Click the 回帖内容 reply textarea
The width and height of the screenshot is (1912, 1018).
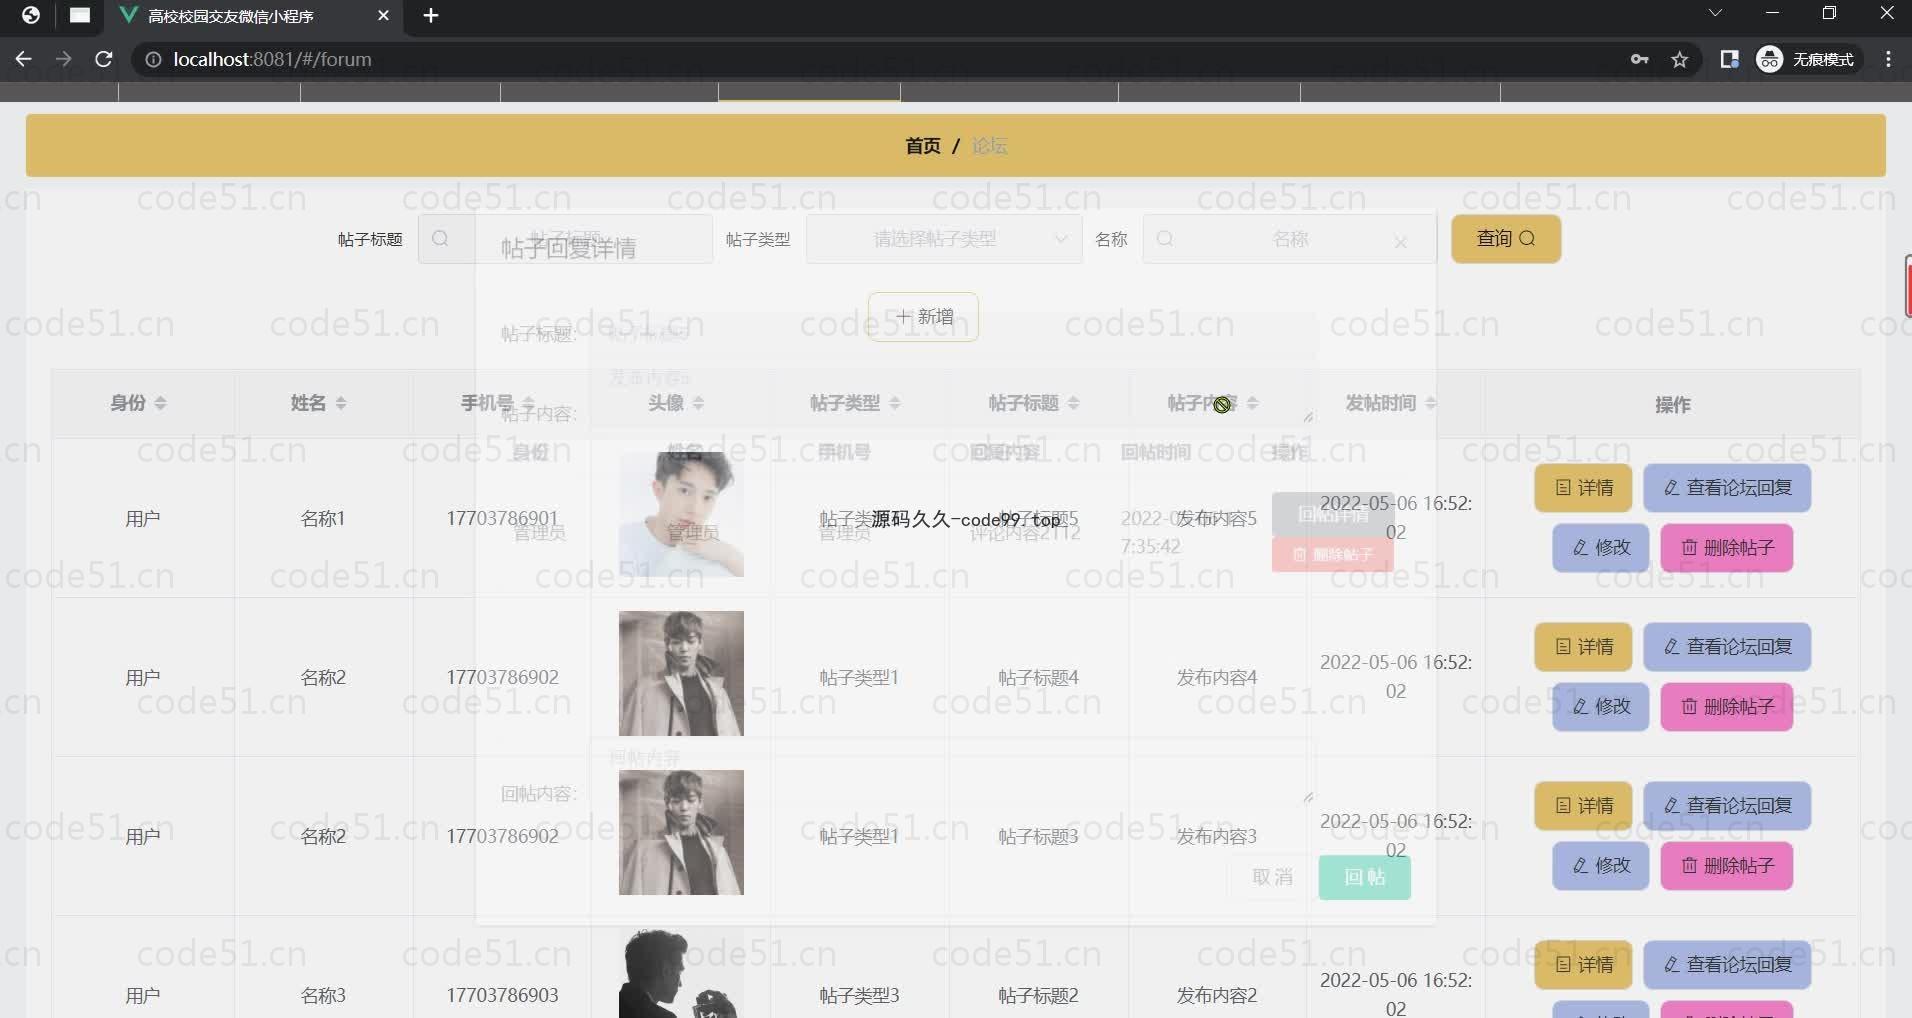pos(952,772)
